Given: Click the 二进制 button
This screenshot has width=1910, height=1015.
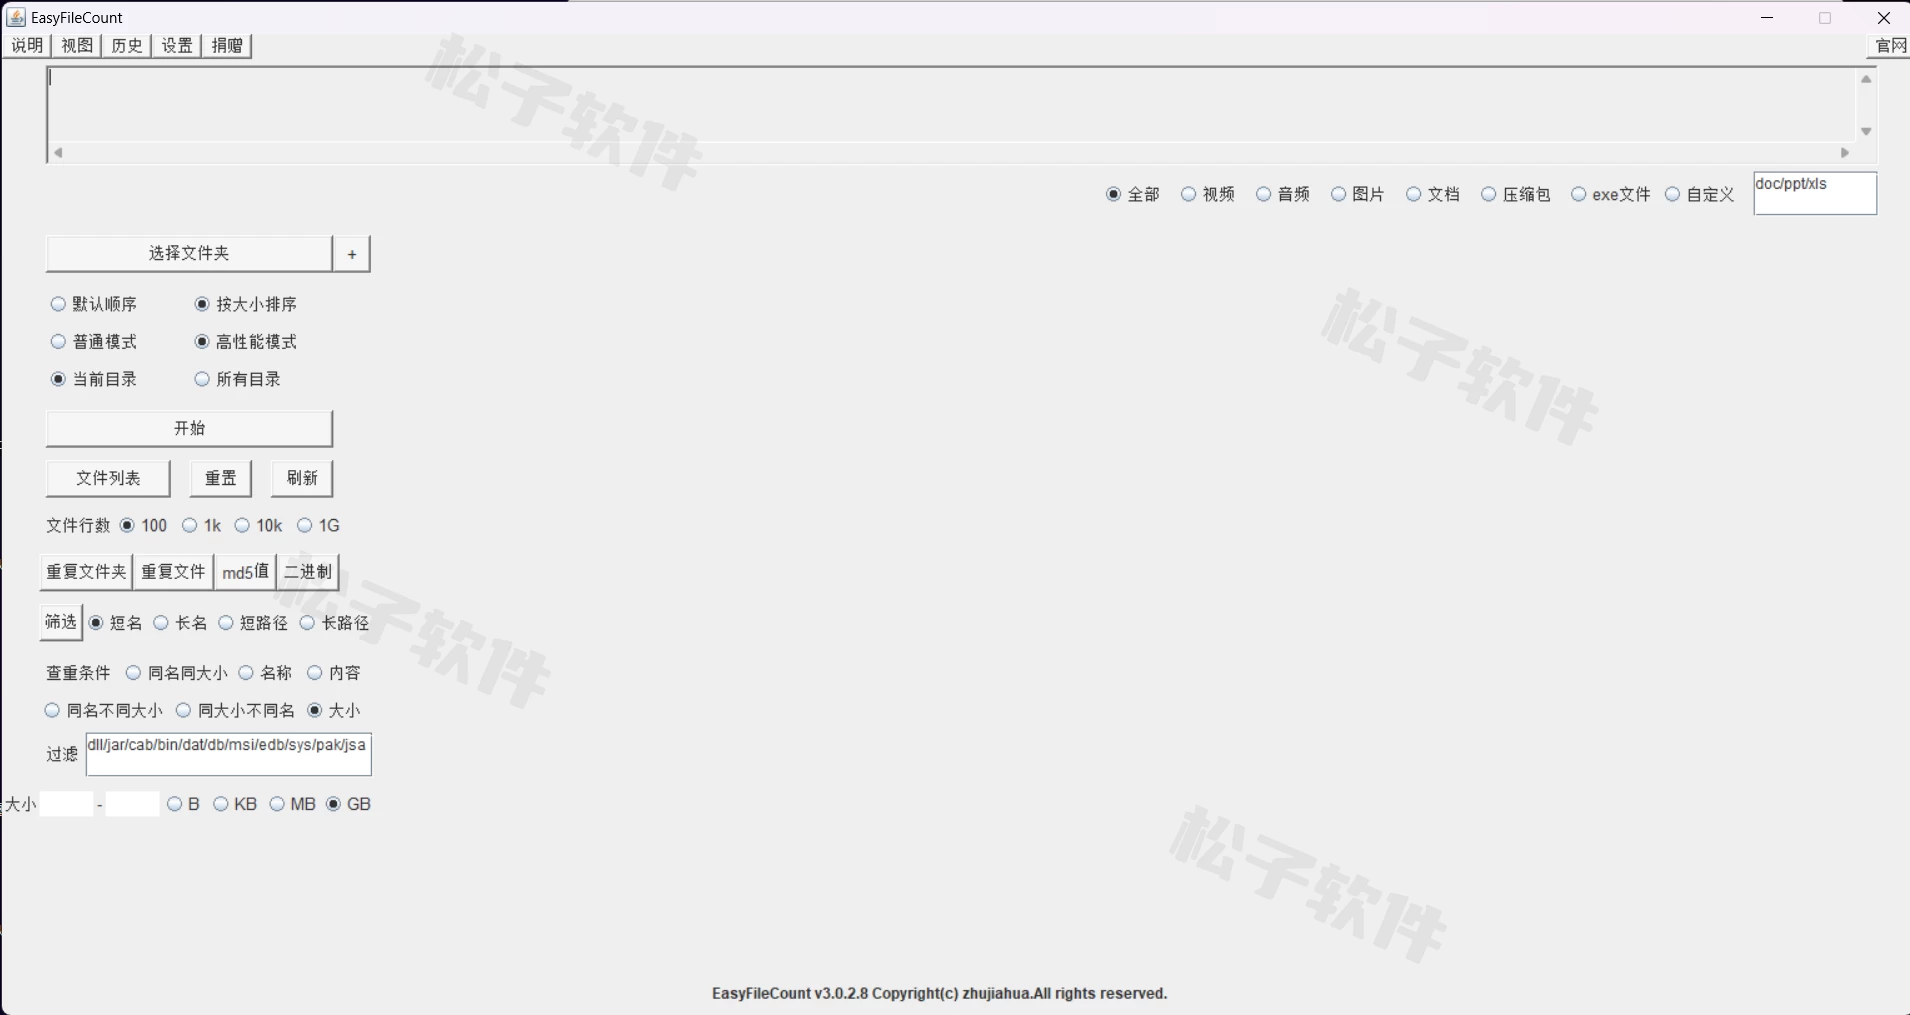Looking at the screenshot, I should (308, 572).
